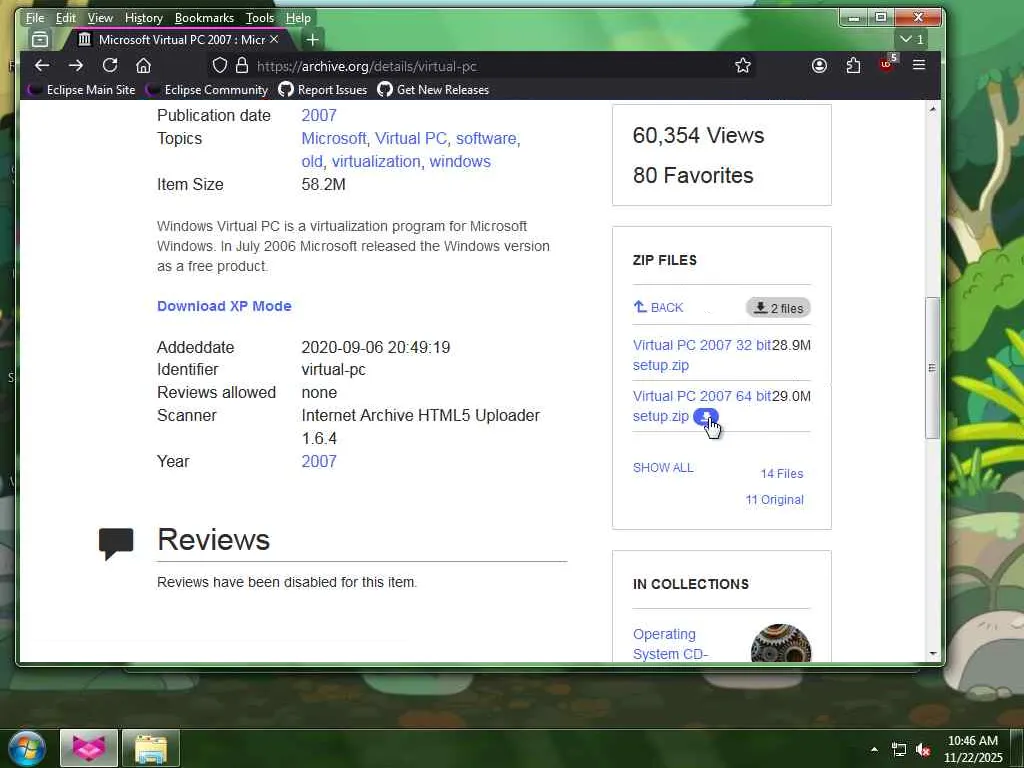This screenshot has height=768, width=1024.
Task: Reload the page with the refresh icon
Action: 110,65
